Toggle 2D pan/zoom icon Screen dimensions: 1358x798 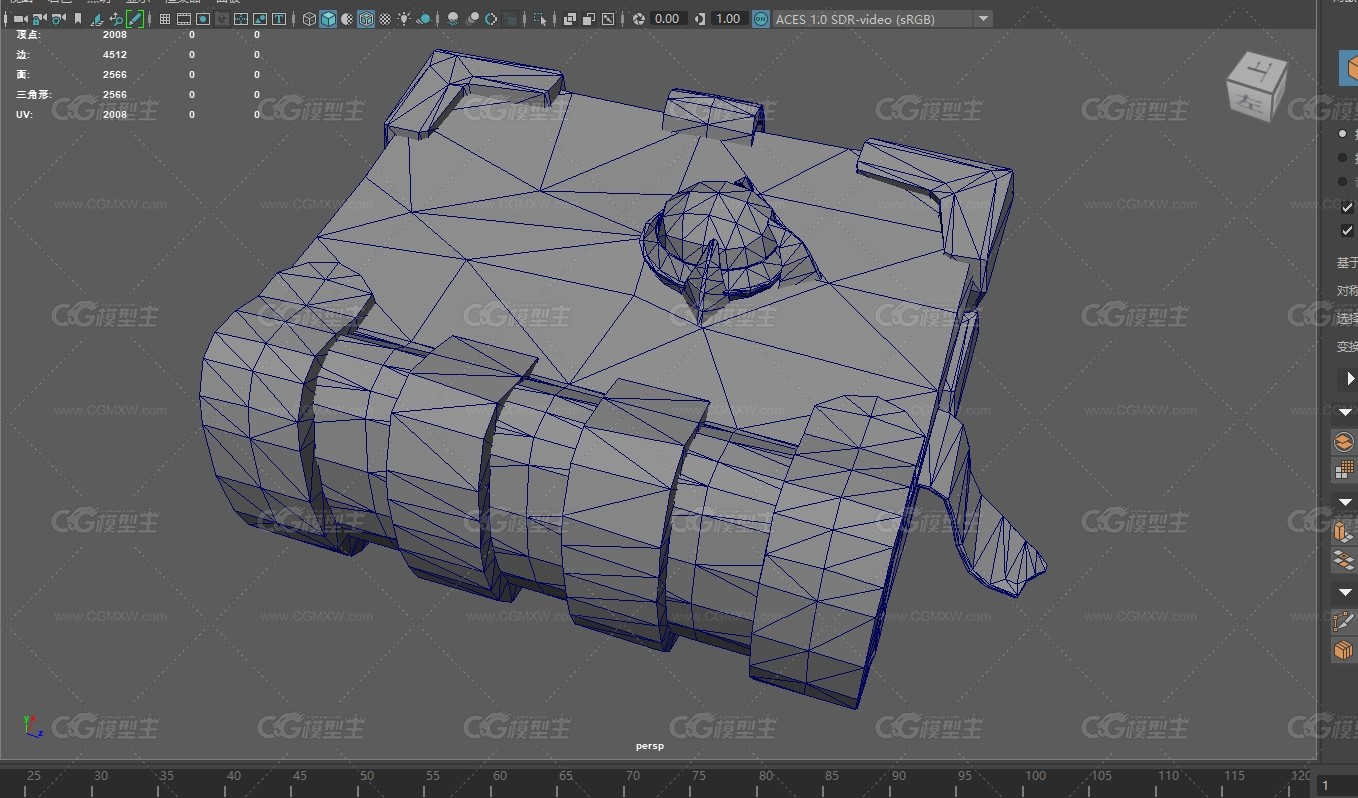116,19
